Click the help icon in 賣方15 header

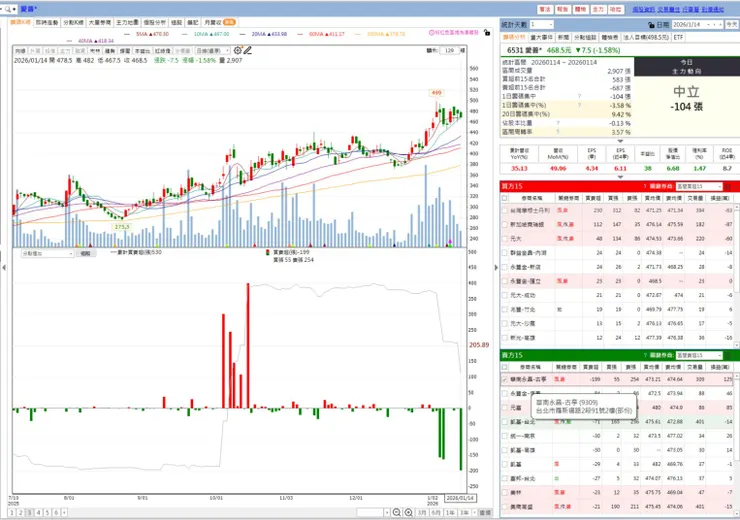point(645,355)
